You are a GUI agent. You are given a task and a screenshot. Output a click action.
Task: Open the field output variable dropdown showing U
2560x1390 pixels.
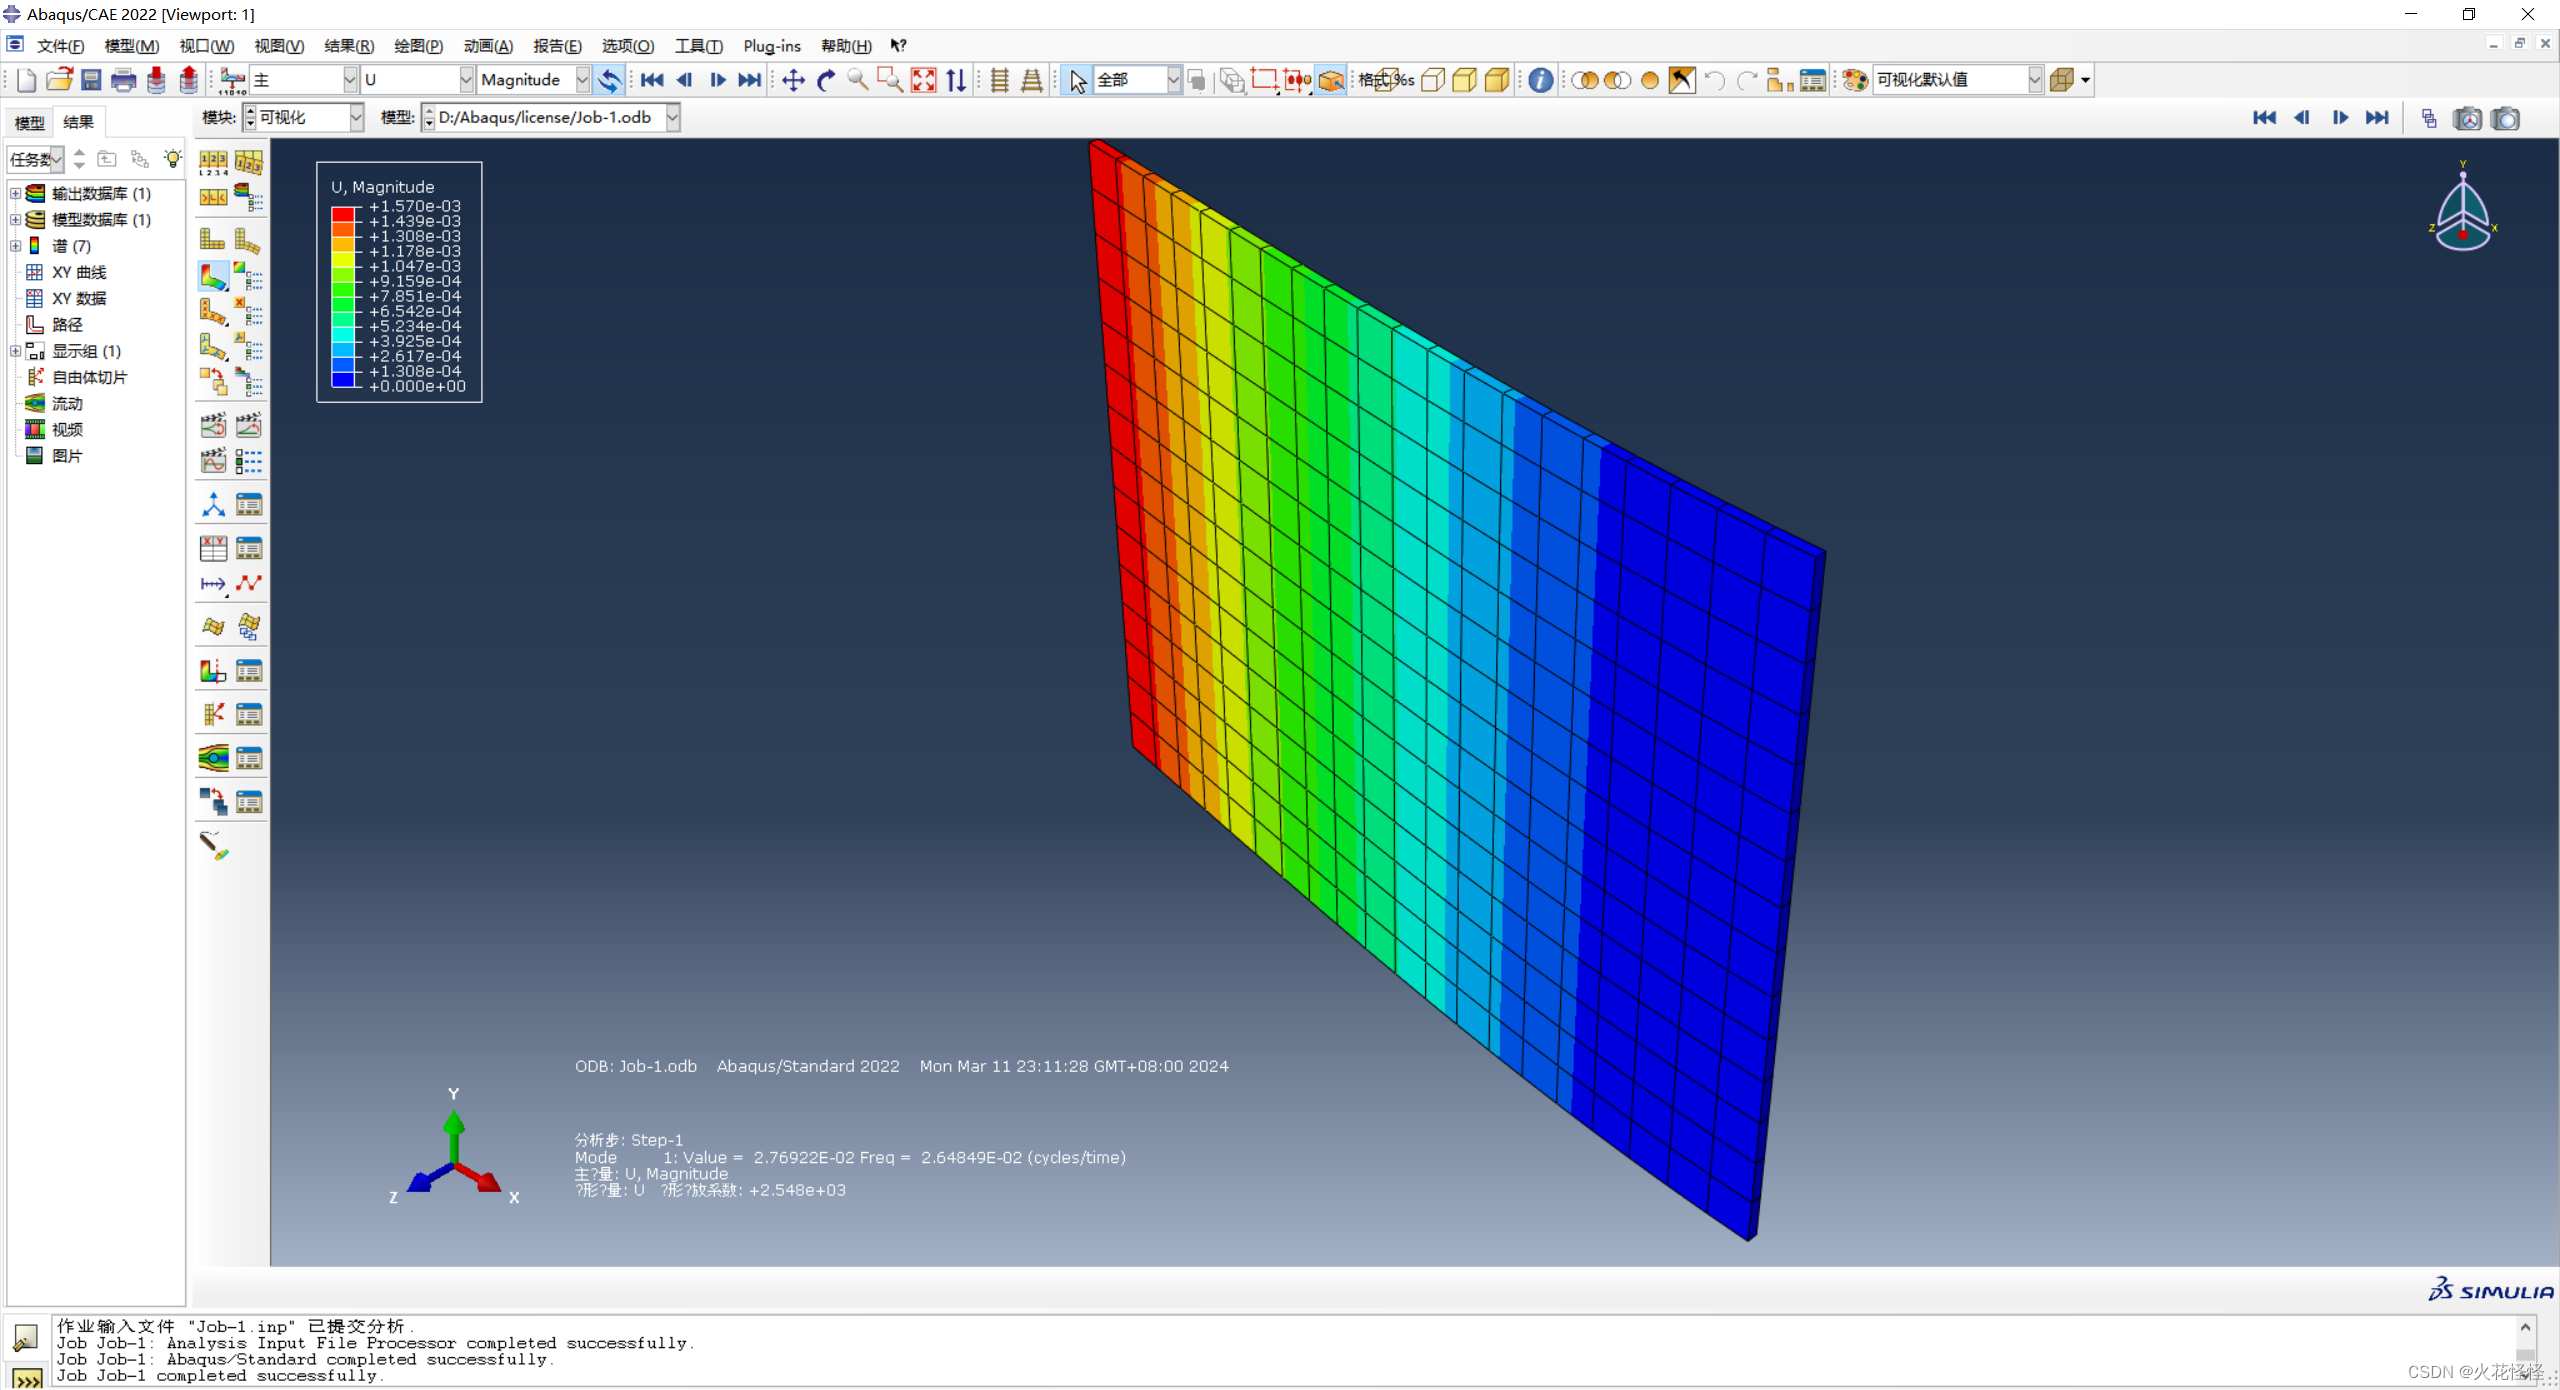pos(466,79)
